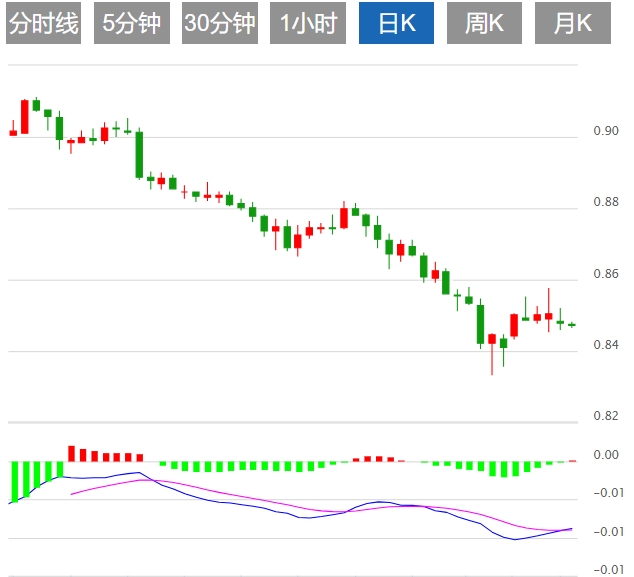634x577 pixels.
Task: Click the 0.84 price axis label
Action: pos(605,345)
